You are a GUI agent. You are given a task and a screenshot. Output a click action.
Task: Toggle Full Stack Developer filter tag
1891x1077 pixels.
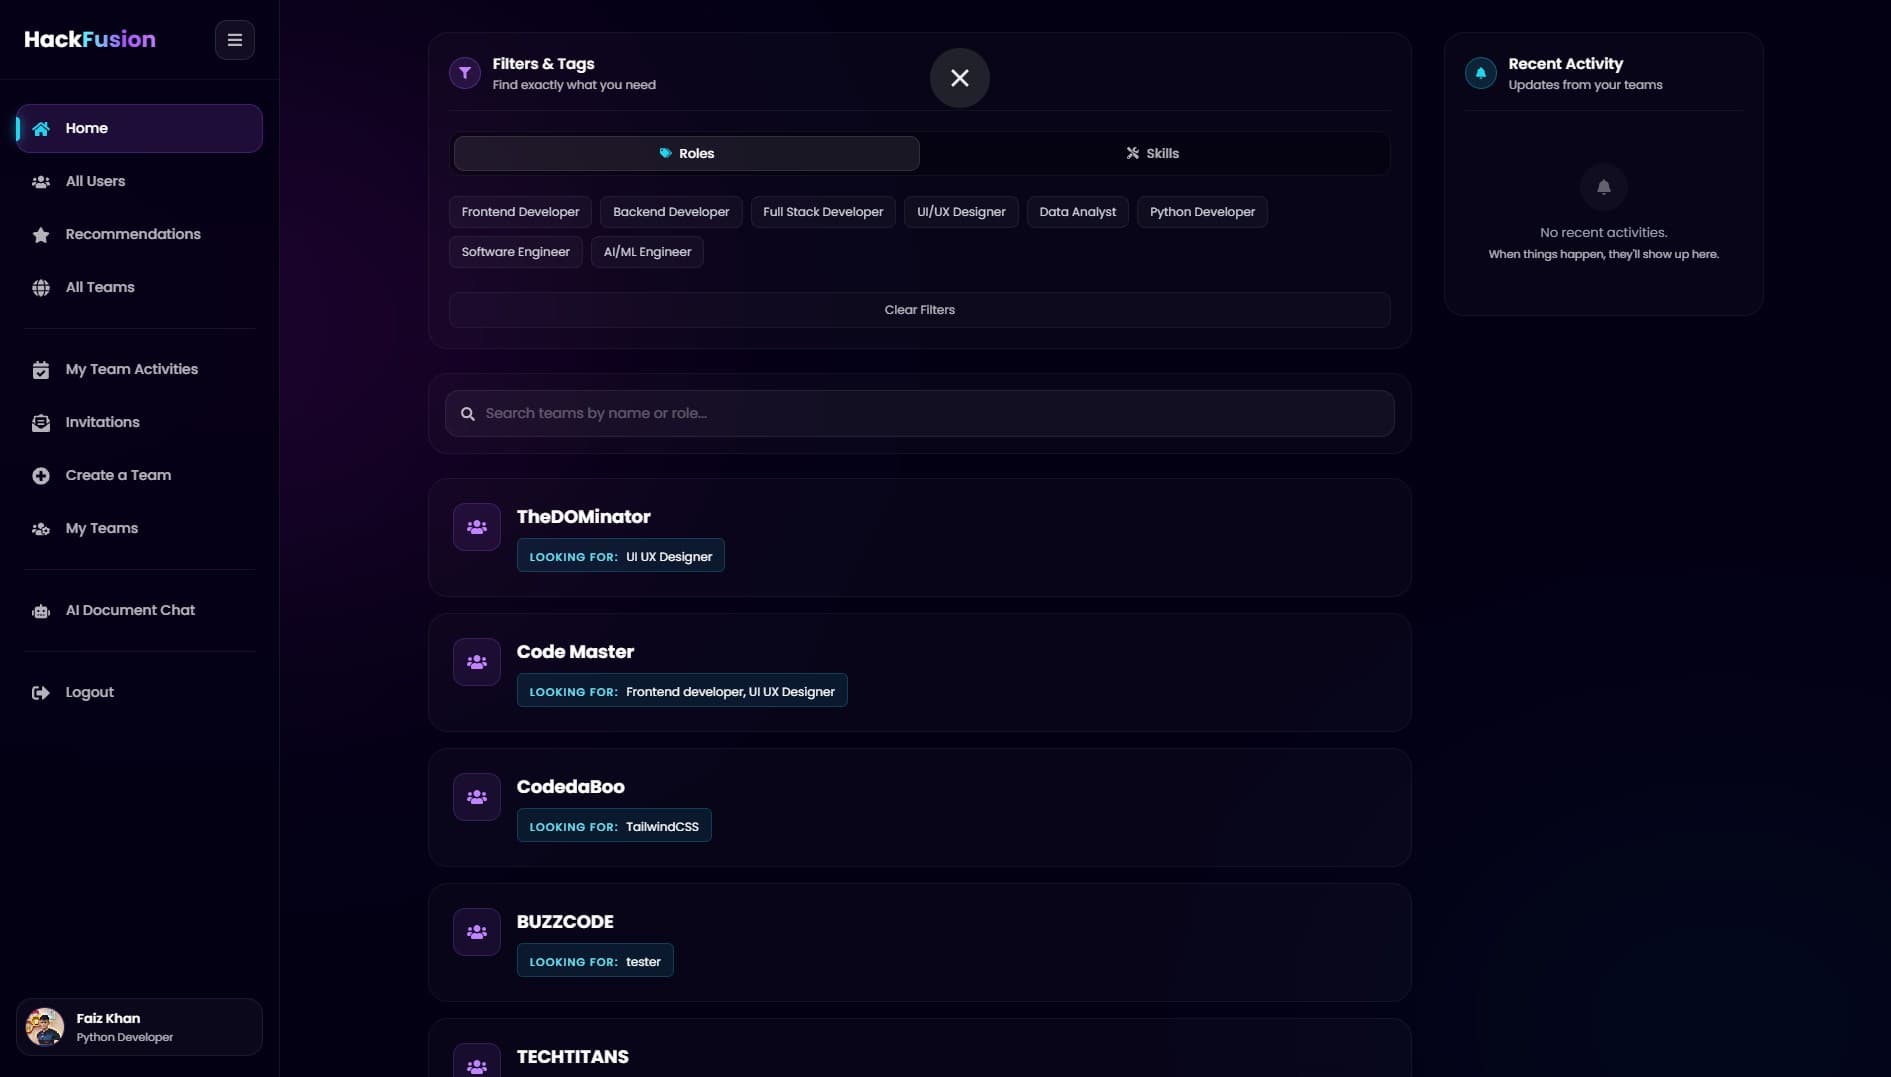click(823, 212)
